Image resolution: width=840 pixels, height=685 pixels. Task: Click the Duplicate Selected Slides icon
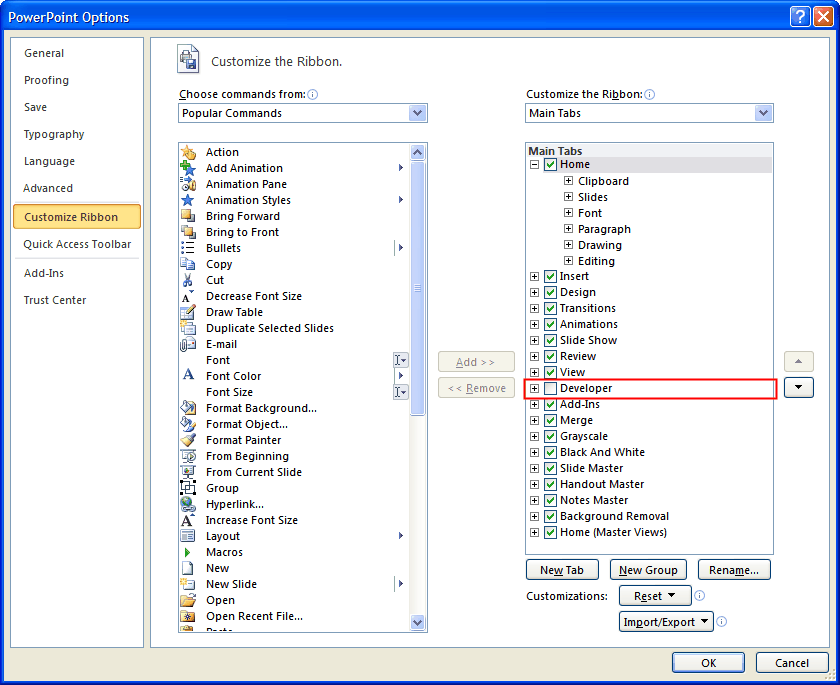click(188, 328)
